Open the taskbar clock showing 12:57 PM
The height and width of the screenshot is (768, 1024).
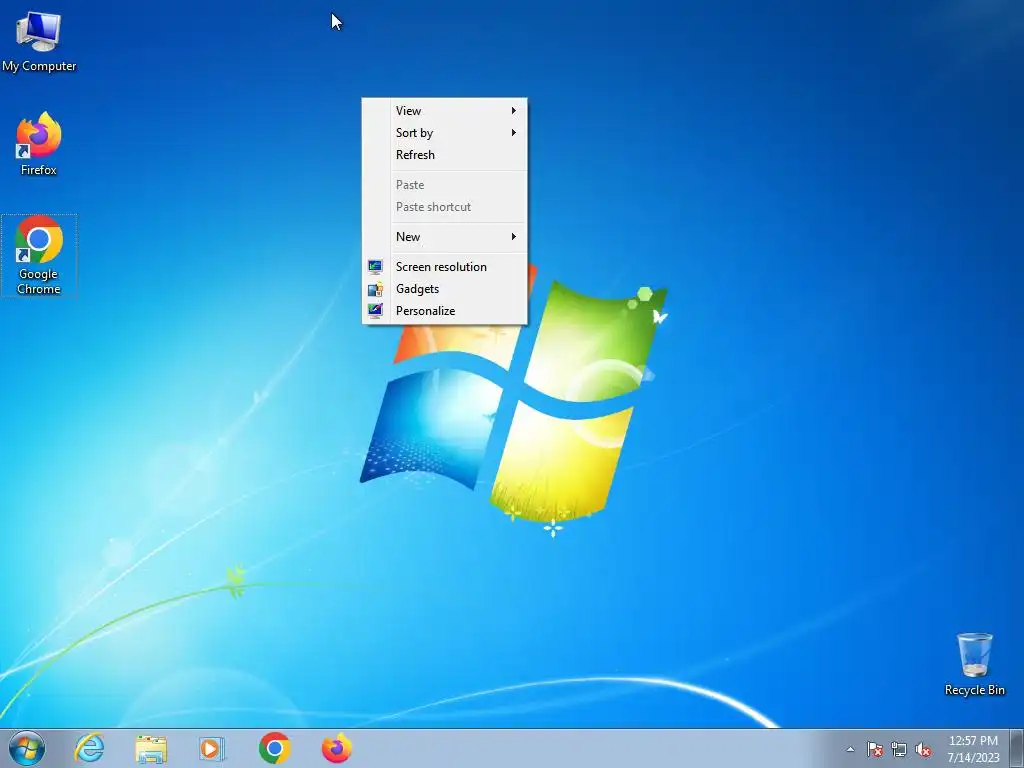tap(973, 748)
